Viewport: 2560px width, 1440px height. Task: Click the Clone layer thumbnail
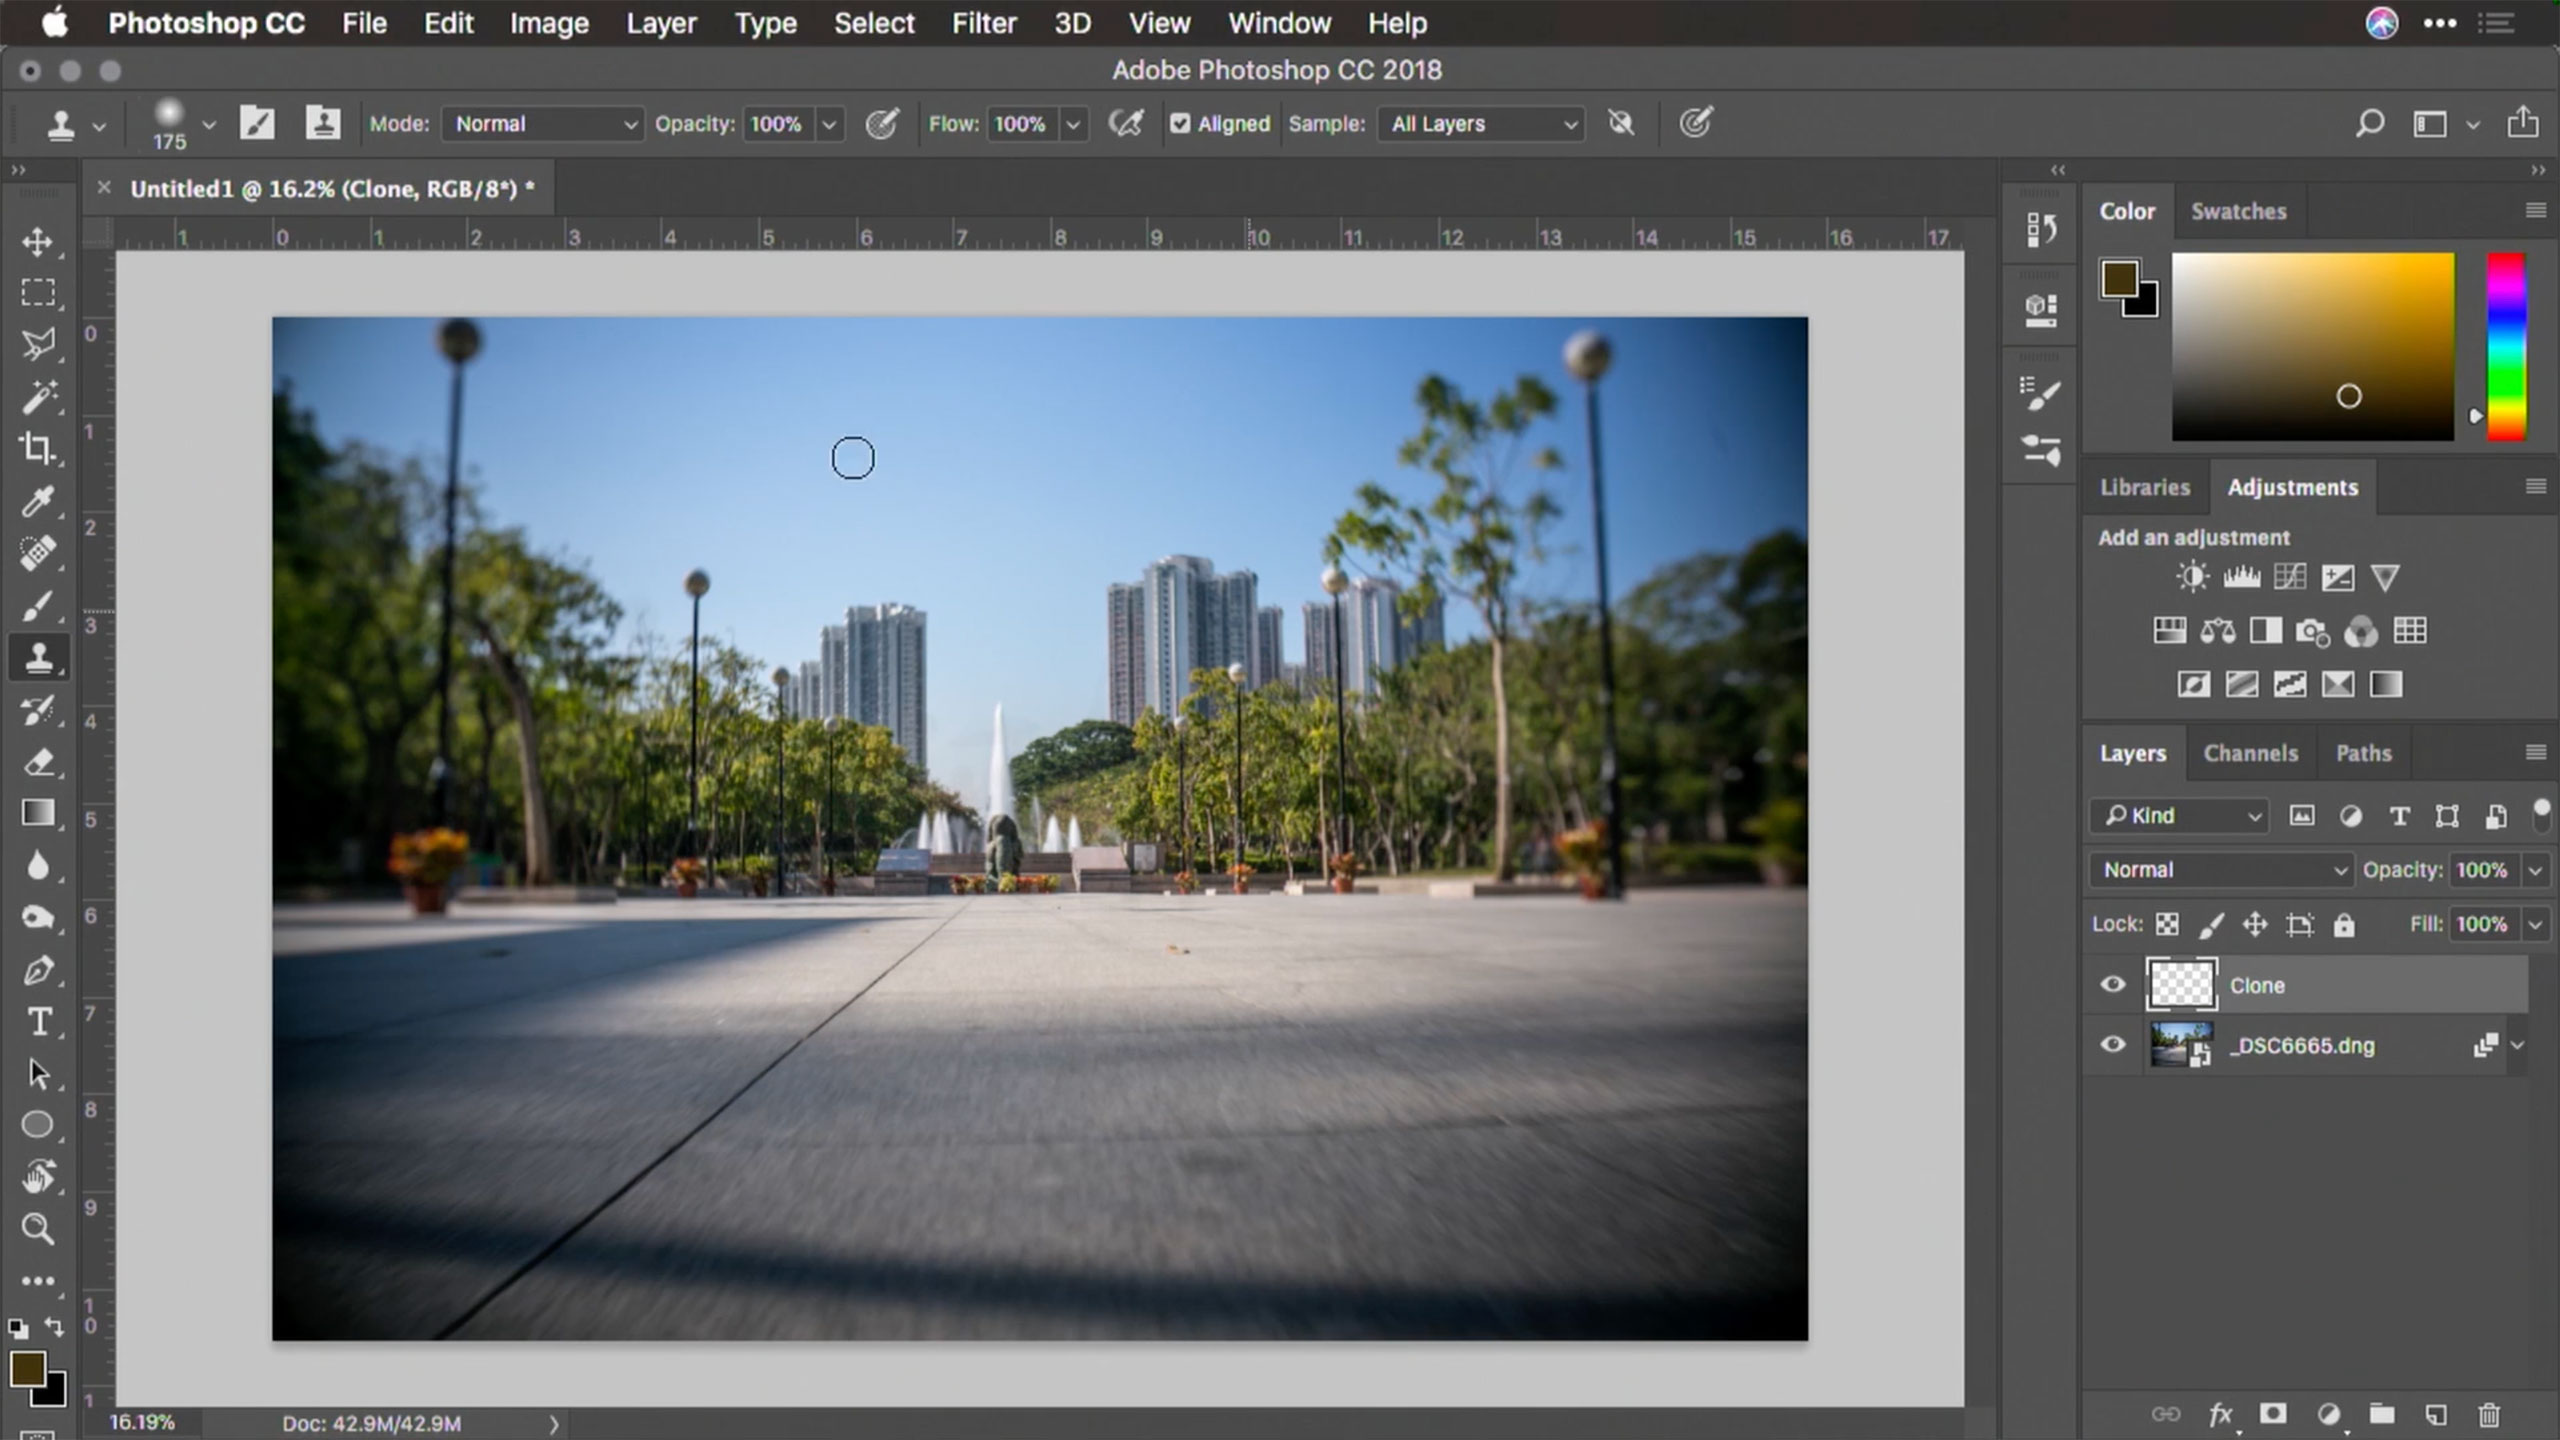tap(2181, 985)
